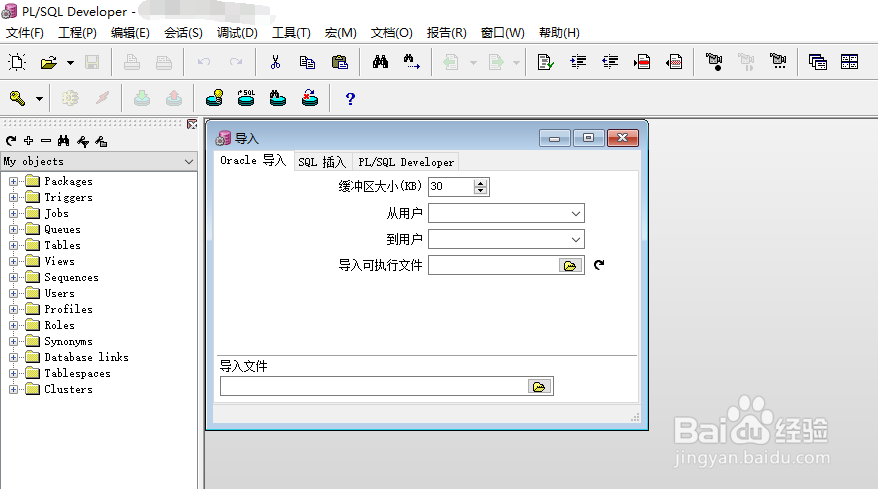Screen dimensions: 878x489
Task: Select the Synonyms tree item
Action: click(68, 342)
